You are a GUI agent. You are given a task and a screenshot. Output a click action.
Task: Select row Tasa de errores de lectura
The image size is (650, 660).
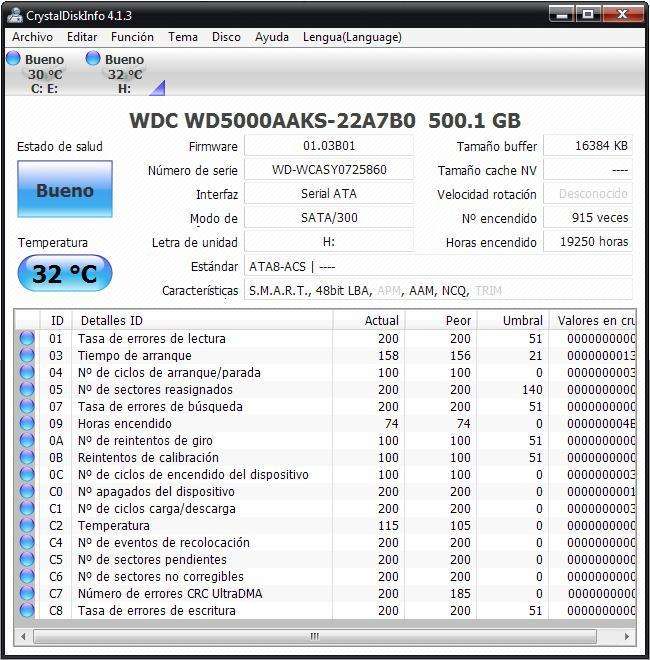pyautogui.click(x=325, y=338)
